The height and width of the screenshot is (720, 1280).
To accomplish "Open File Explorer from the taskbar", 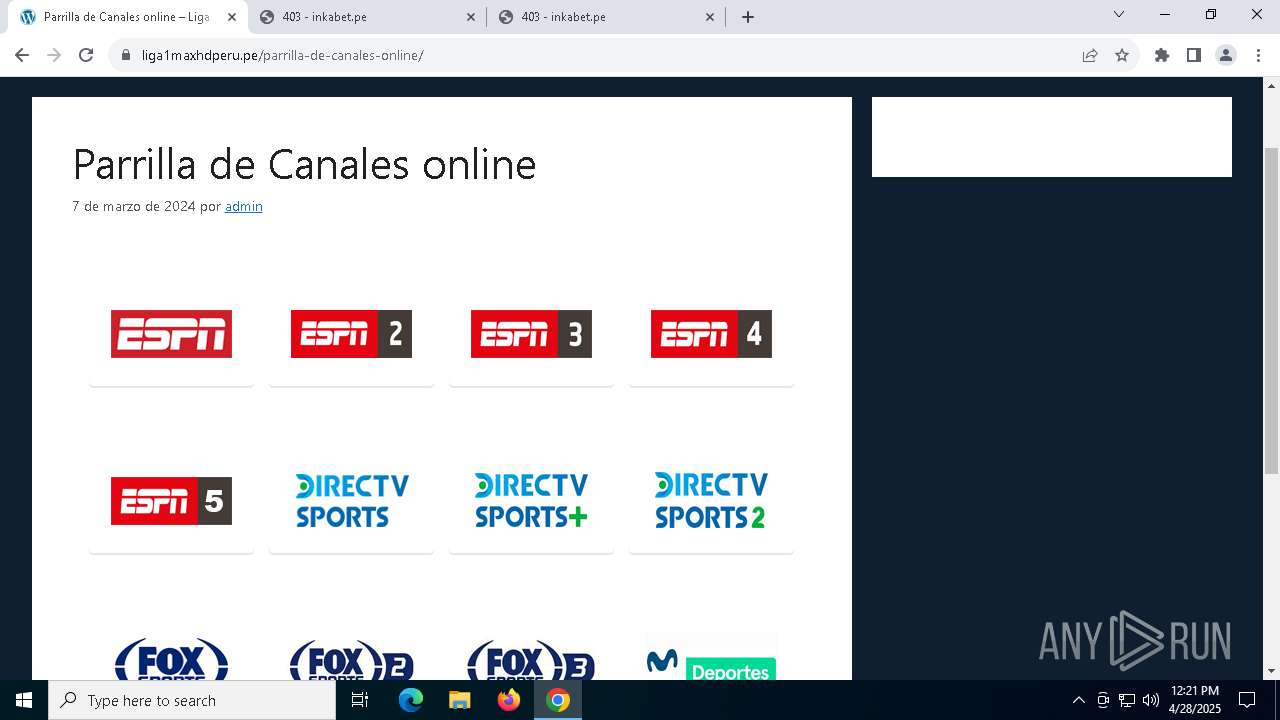I will point(459,700).
